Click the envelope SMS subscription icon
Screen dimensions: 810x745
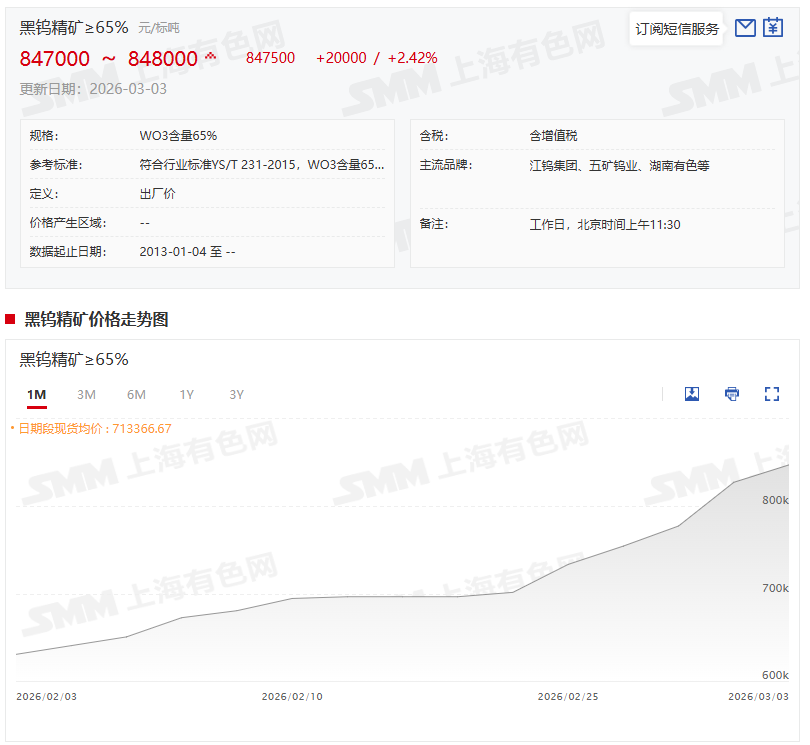tap(745, 28)
